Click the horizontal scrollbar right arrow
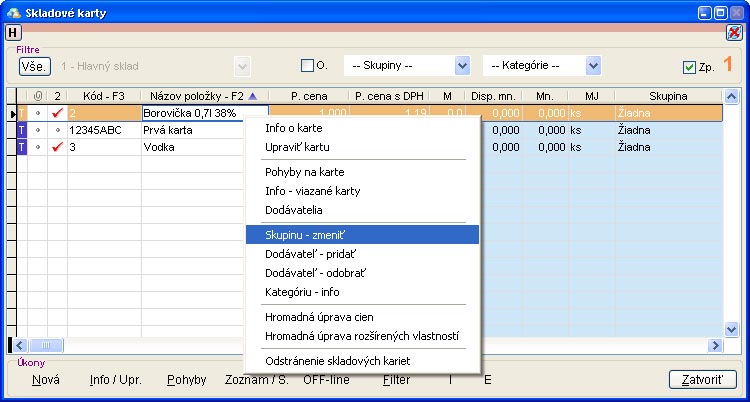This screenshot has width=750, height=402. click(x=715, y=345)
